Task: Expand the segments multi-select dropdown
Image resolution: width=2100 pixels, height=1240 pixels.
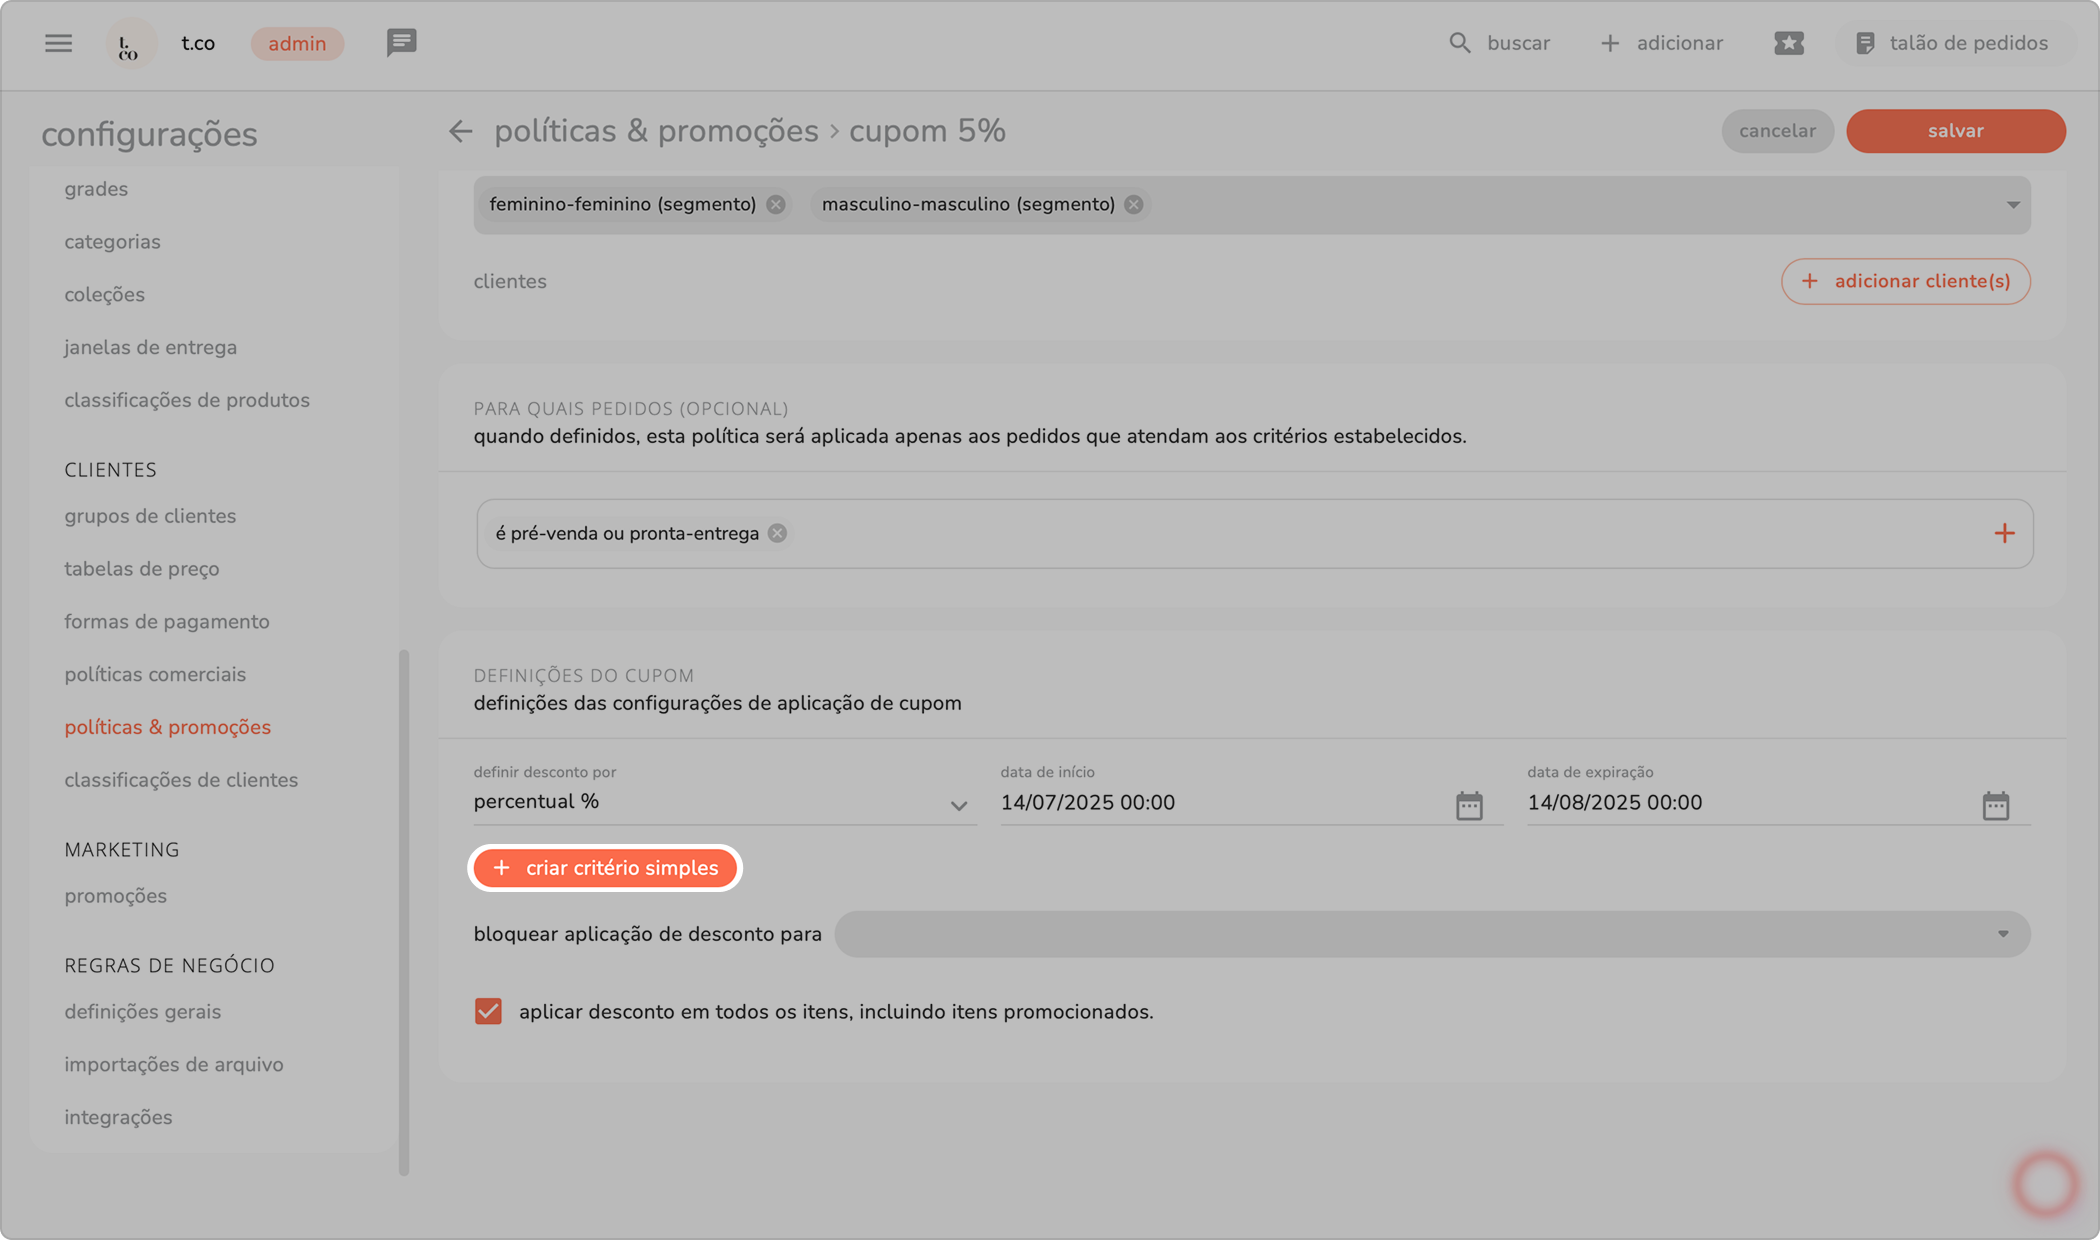Action: [x=2012, y=205]
